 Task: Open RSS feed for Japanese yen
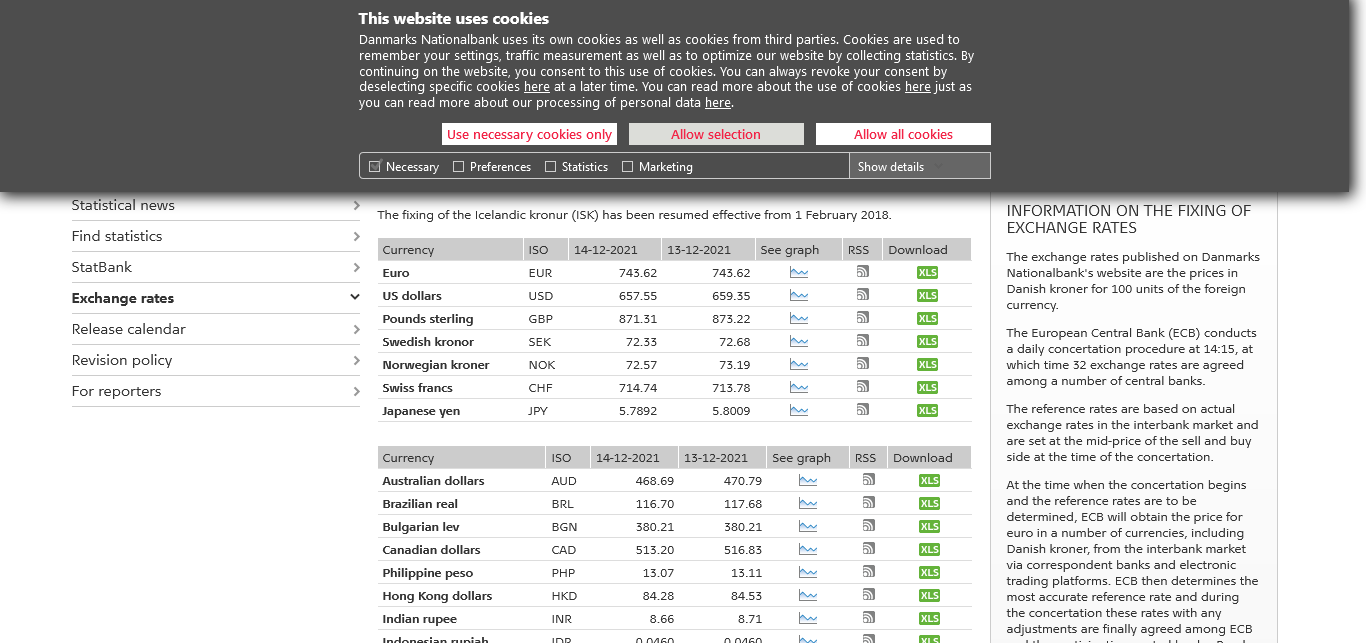(x=862, y=410)
